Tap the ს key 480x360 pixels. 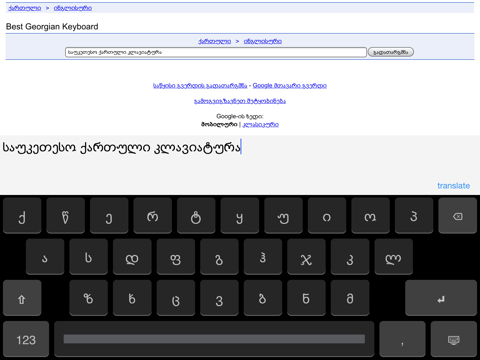88,257
